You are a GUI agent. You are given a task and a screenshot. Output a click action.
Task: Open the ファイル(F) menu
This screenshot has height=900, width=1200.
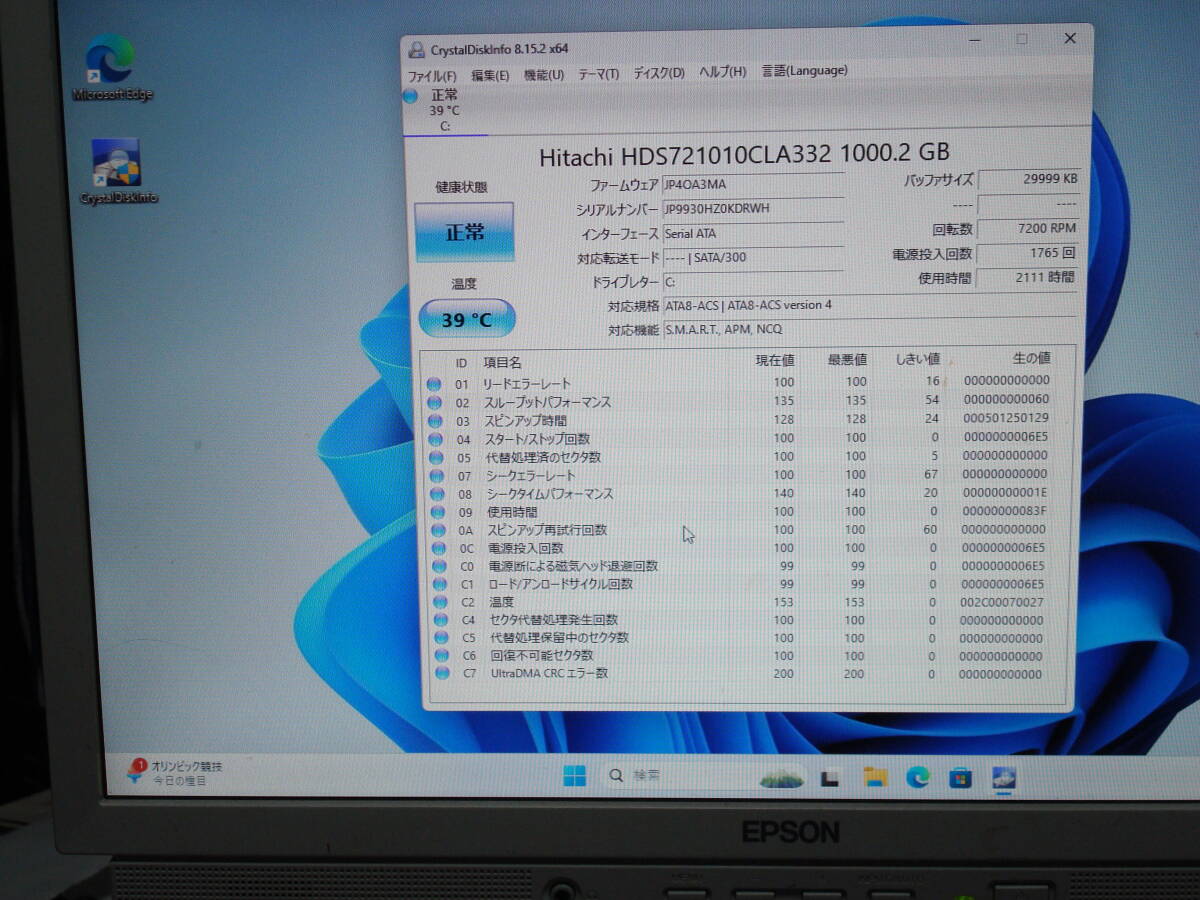432,76
